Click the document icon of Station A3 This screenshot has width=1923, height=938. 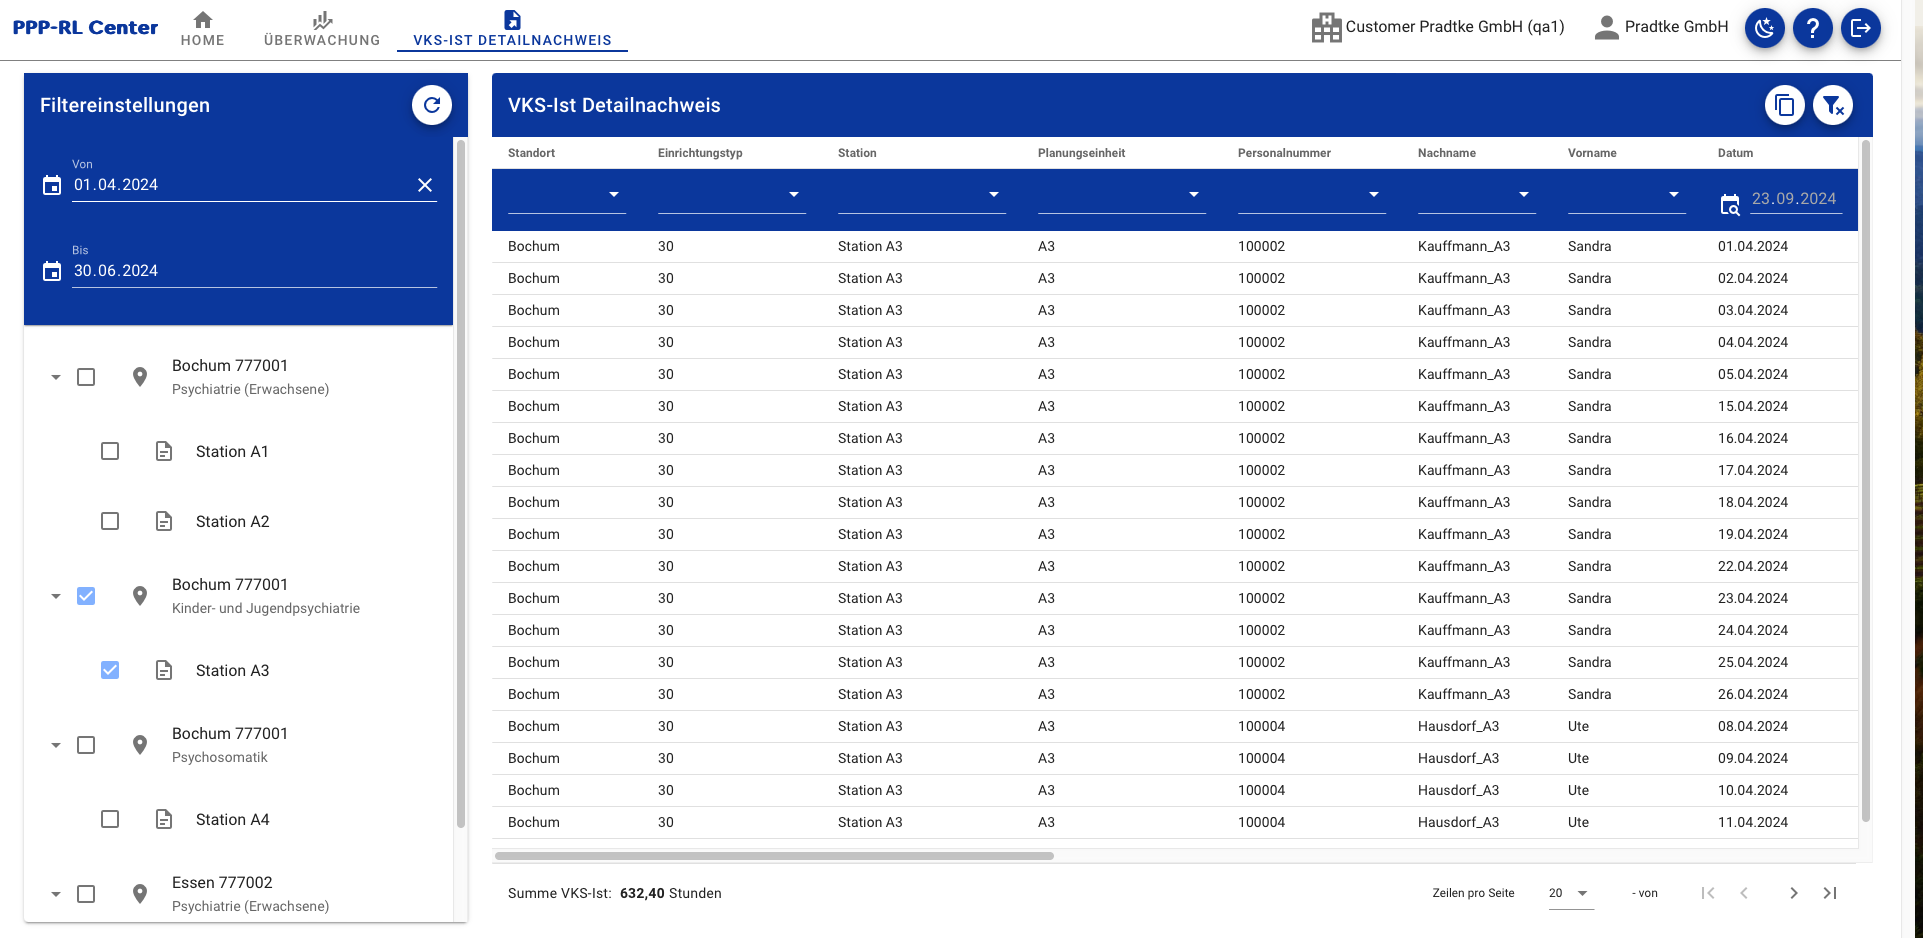164,670
